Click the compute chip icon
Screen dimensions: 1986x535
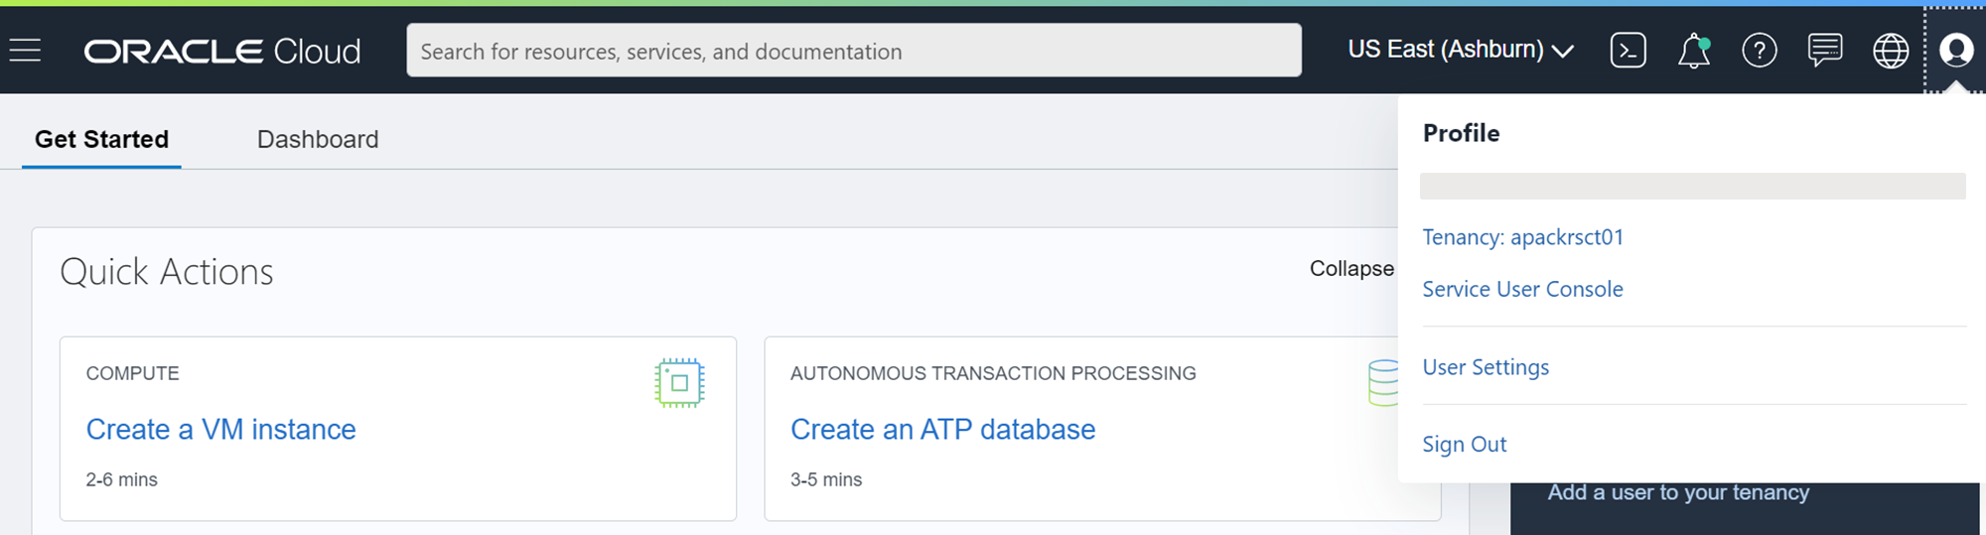coord(680,383)
